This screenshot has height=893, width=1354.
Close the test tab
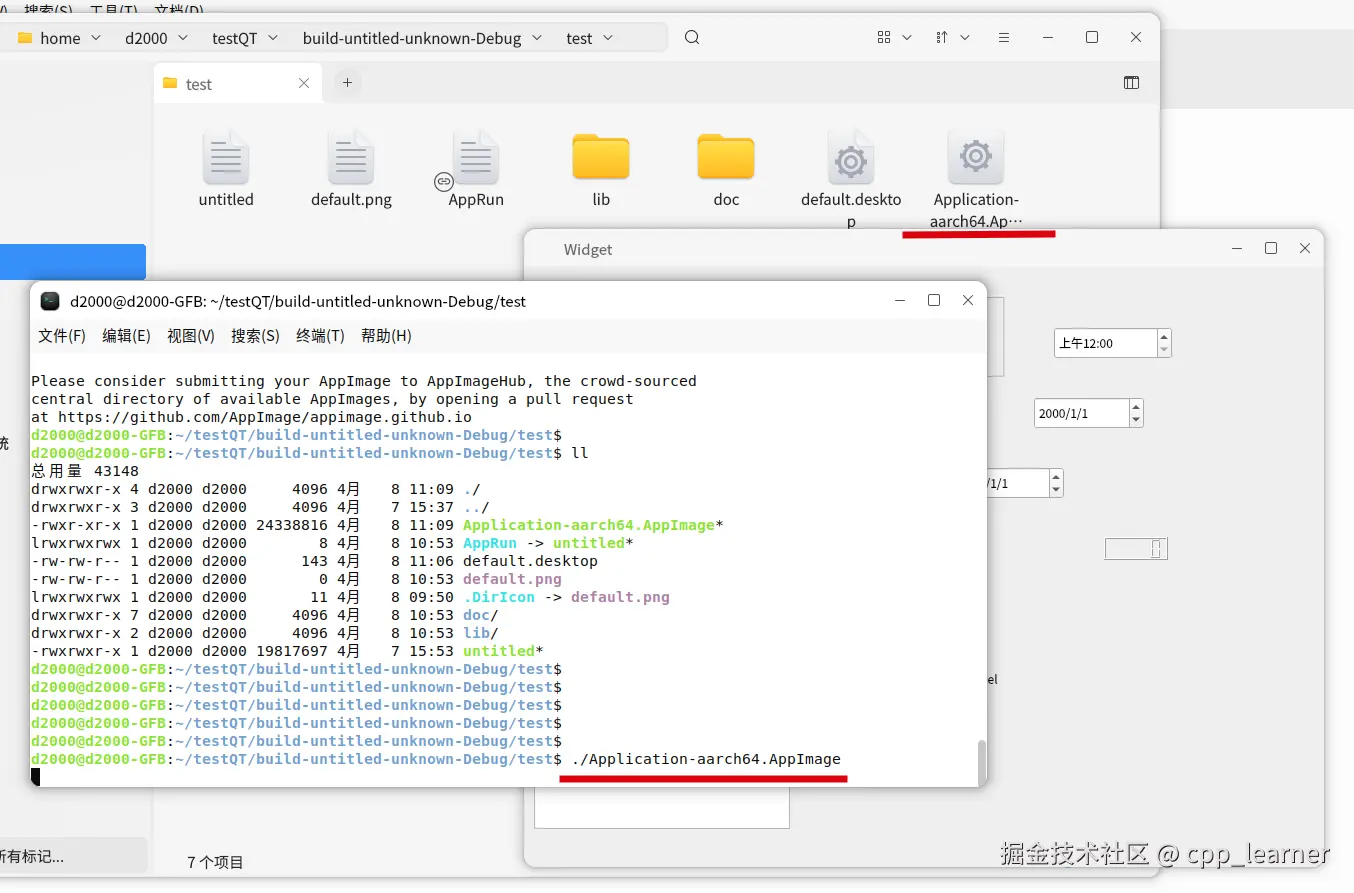(x=304, y=83)
